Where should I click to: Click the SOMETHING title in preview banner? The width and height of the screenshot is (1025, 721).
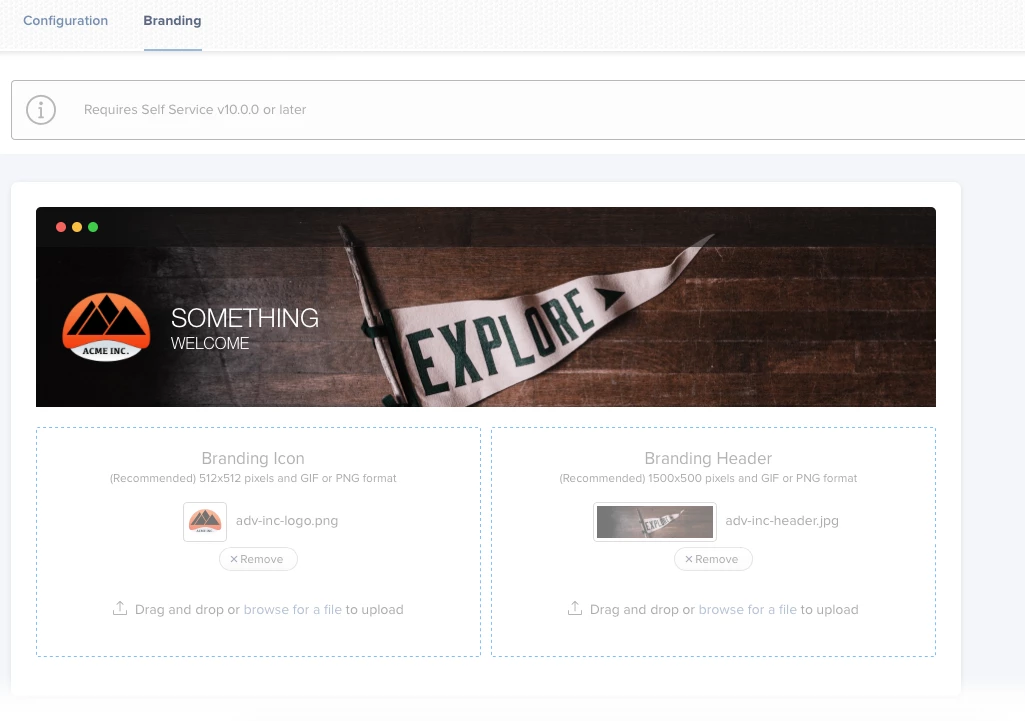click(x=245, y=318)
